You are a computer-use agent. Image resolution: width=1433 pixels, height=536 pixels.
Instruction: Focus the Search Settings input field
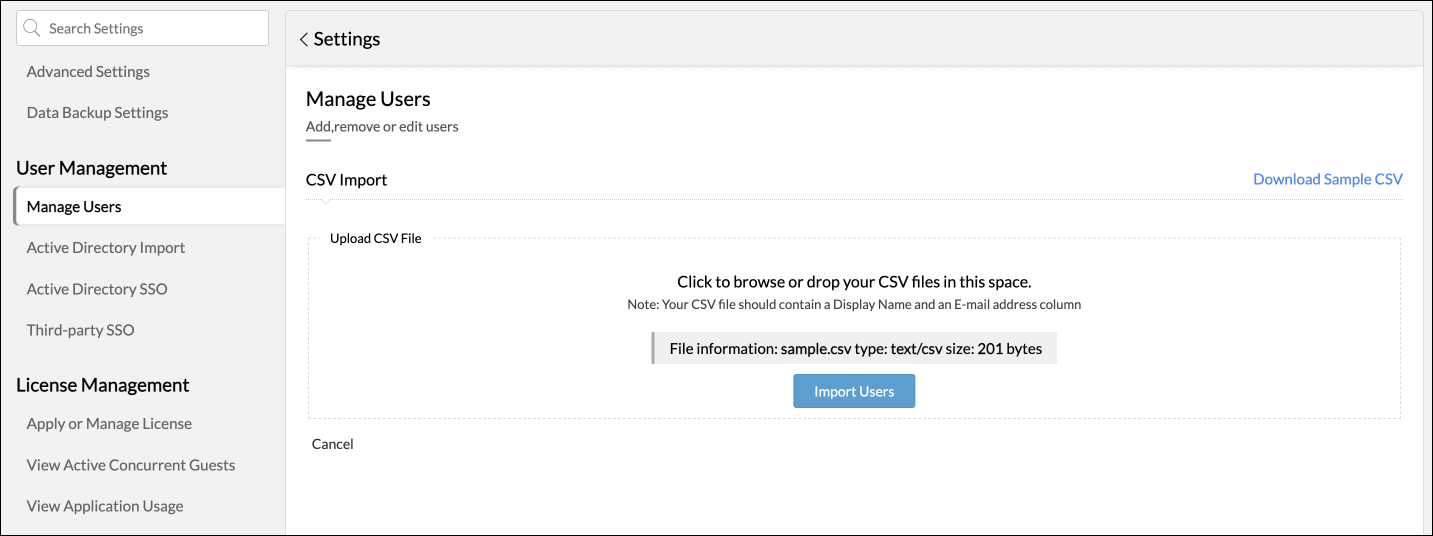[x=150, y=29]
